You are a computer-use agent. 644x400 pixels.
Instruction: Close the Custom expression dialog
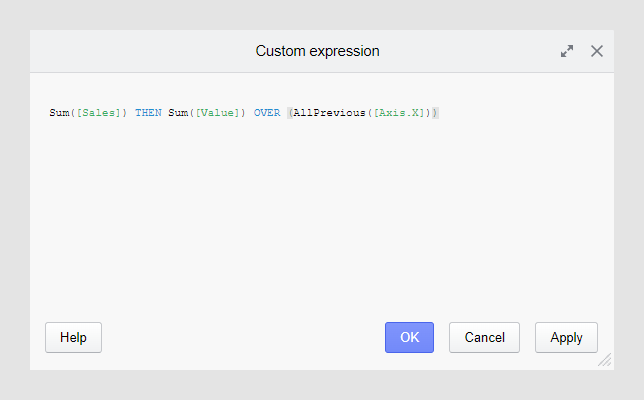(597, 51)
